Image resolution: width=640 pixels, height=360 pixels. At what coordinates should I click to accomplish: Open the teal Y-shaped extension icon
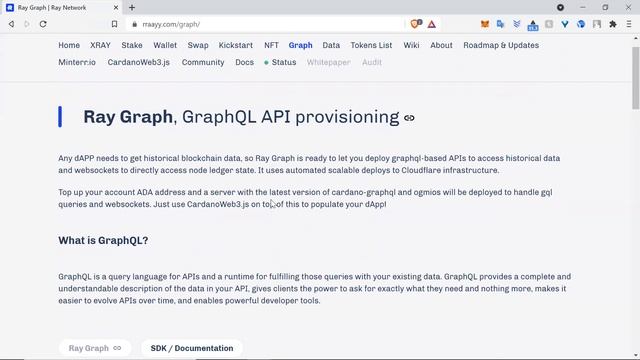pos(565,24)
